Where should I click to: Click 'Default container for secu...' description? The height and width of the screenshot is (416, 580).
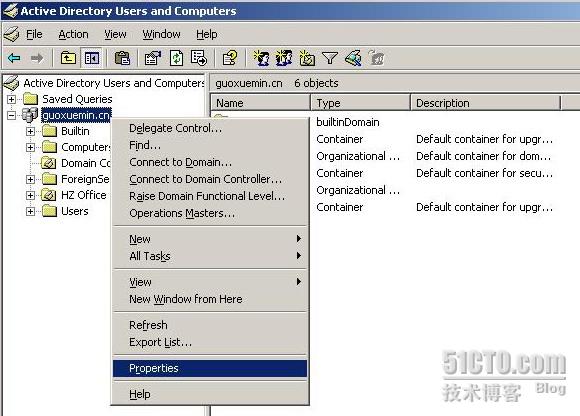click(x=485, y=173)
